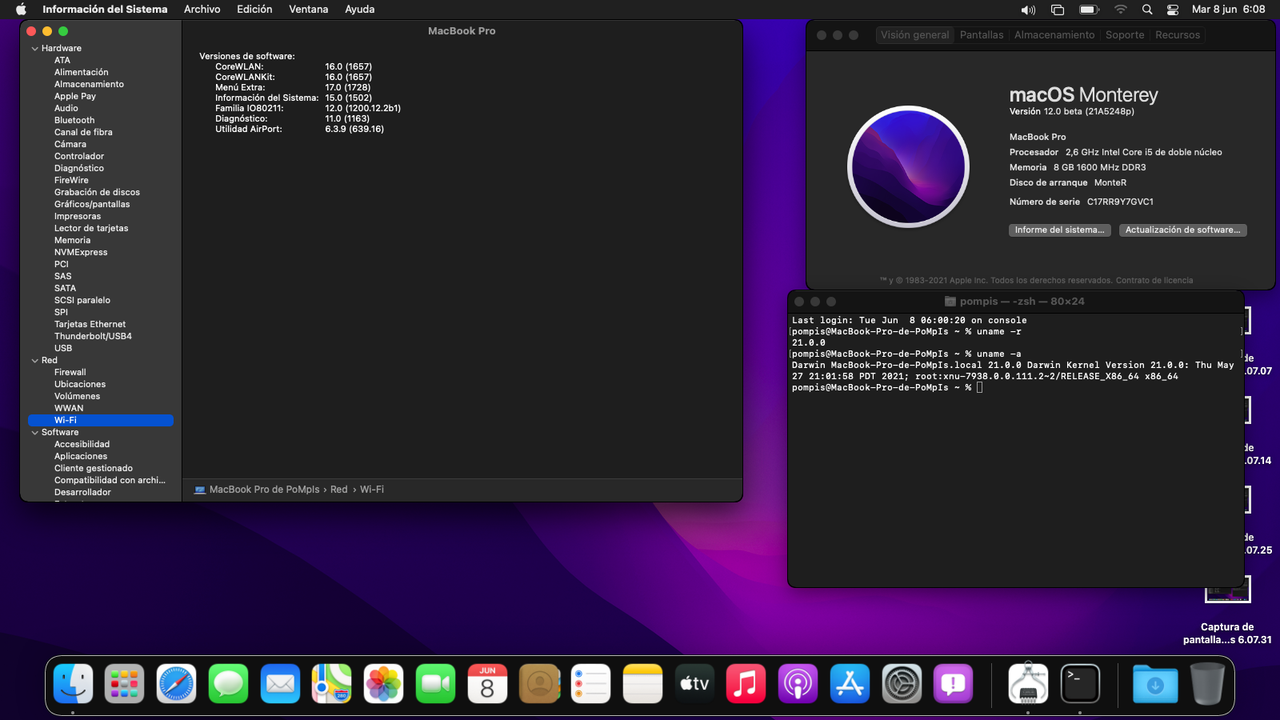
Task: Open the Edición menu
Action: coord(254,9)
